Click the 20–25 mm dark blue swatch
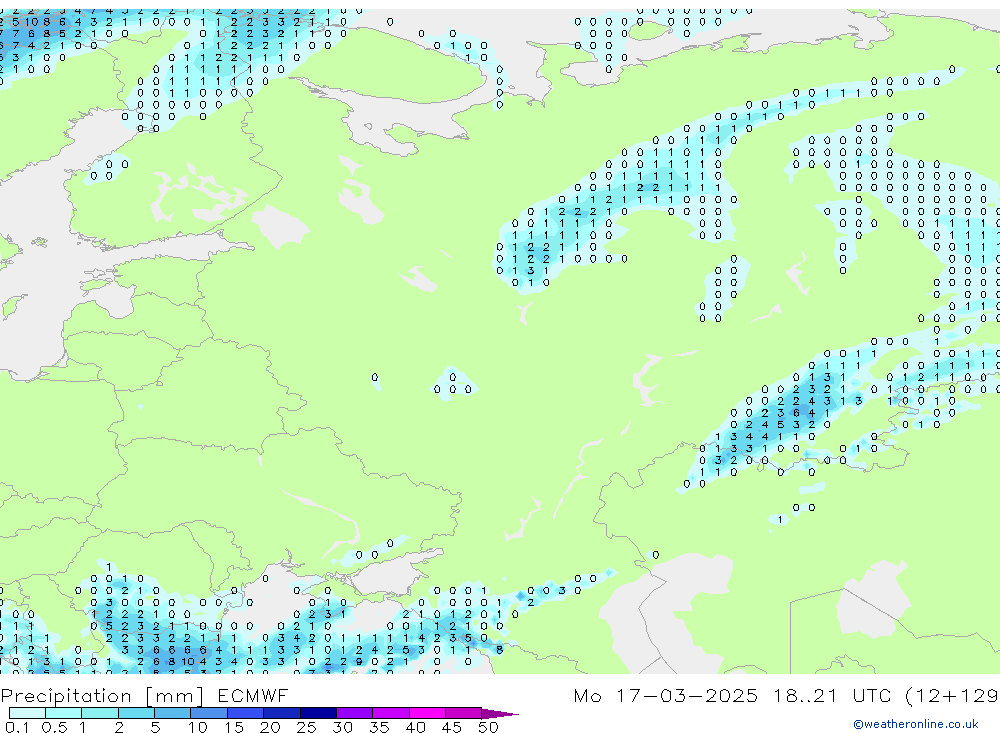The width and height of the screenshot is (1000, 733). pyautogui.click(x=282, y=713)
